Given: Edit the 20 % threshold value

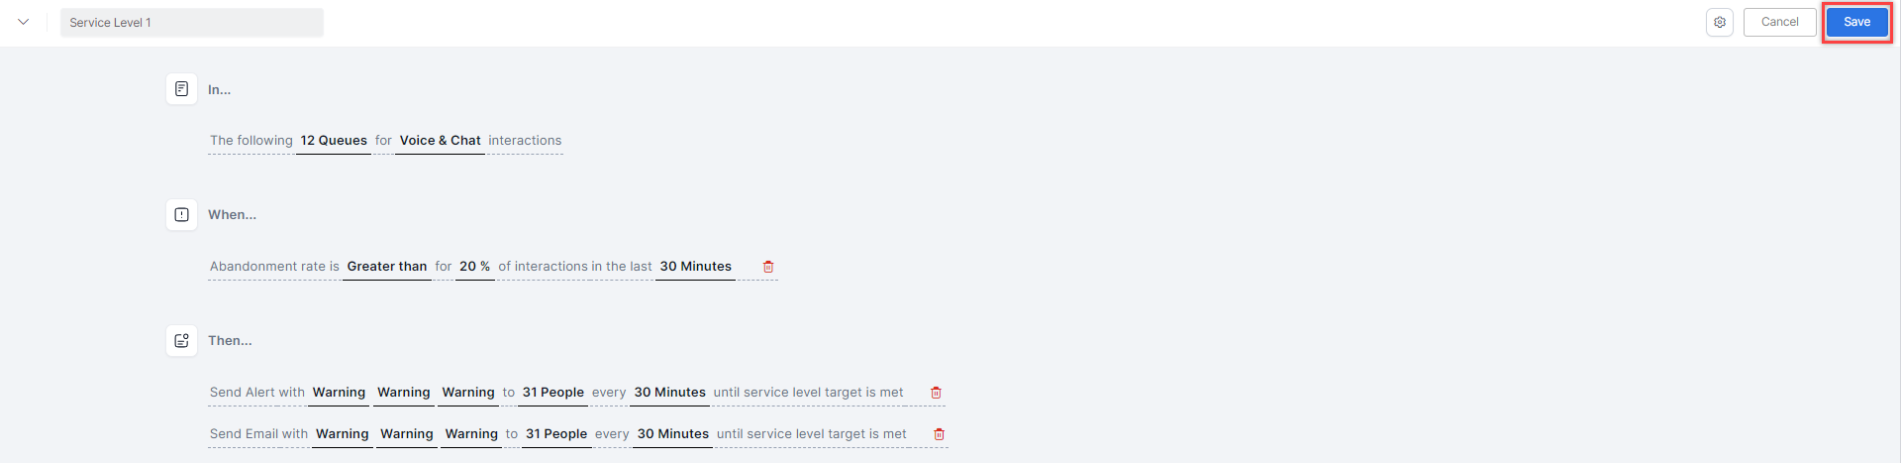Looking at the screenshot, I should click(x=475, y=267).
